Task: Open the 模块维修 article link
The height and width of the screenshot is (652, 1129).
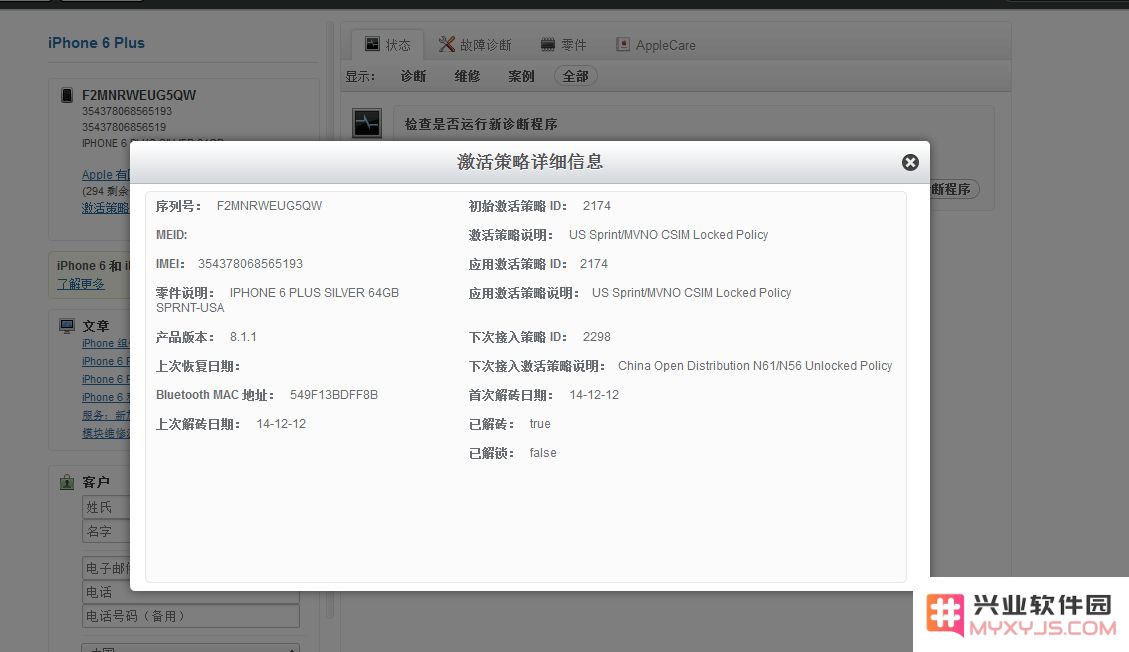Action: (105, 433)
